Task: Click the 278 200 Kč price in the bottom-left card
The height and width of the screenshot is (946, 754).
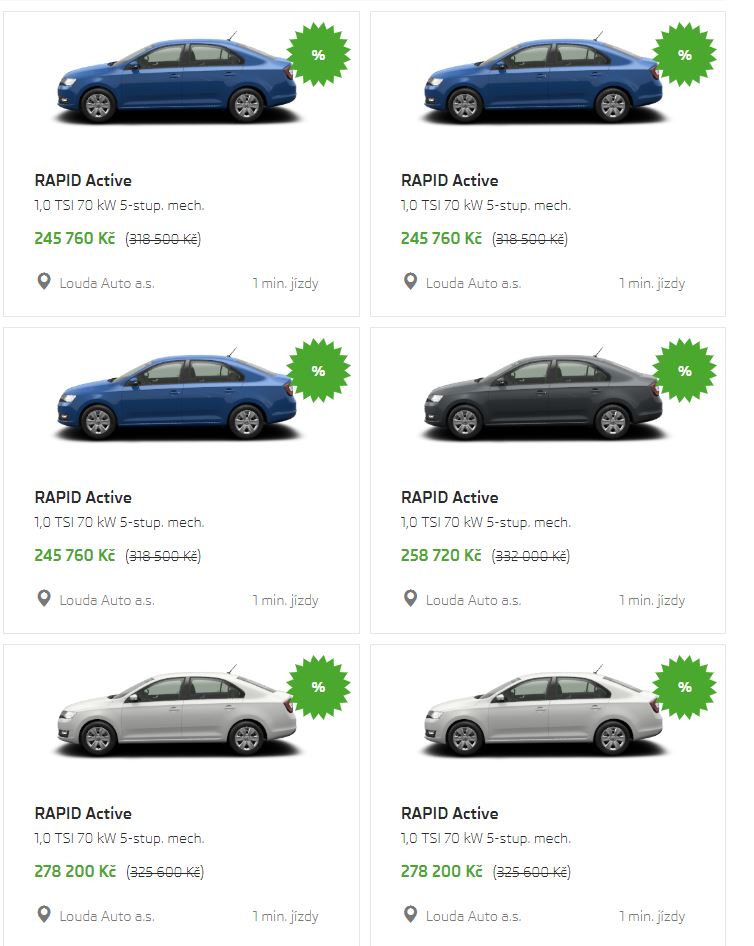Action: click(x=75, y=871)
